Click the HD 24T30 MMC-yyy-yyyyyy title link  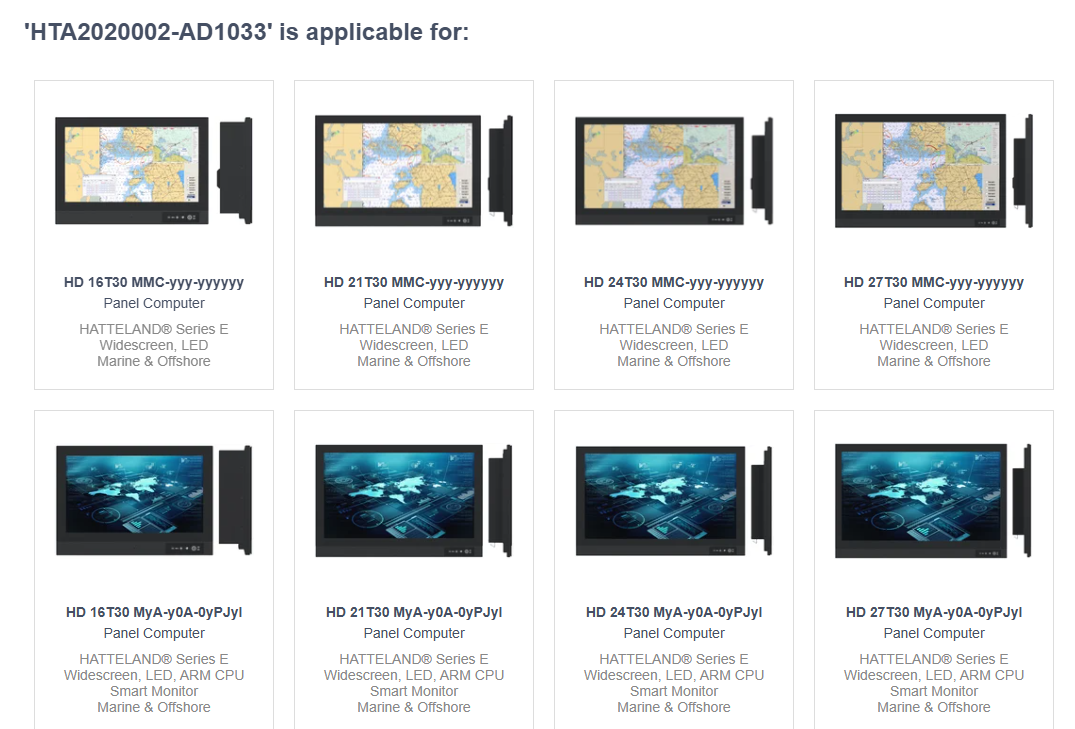tap(674, 283)
